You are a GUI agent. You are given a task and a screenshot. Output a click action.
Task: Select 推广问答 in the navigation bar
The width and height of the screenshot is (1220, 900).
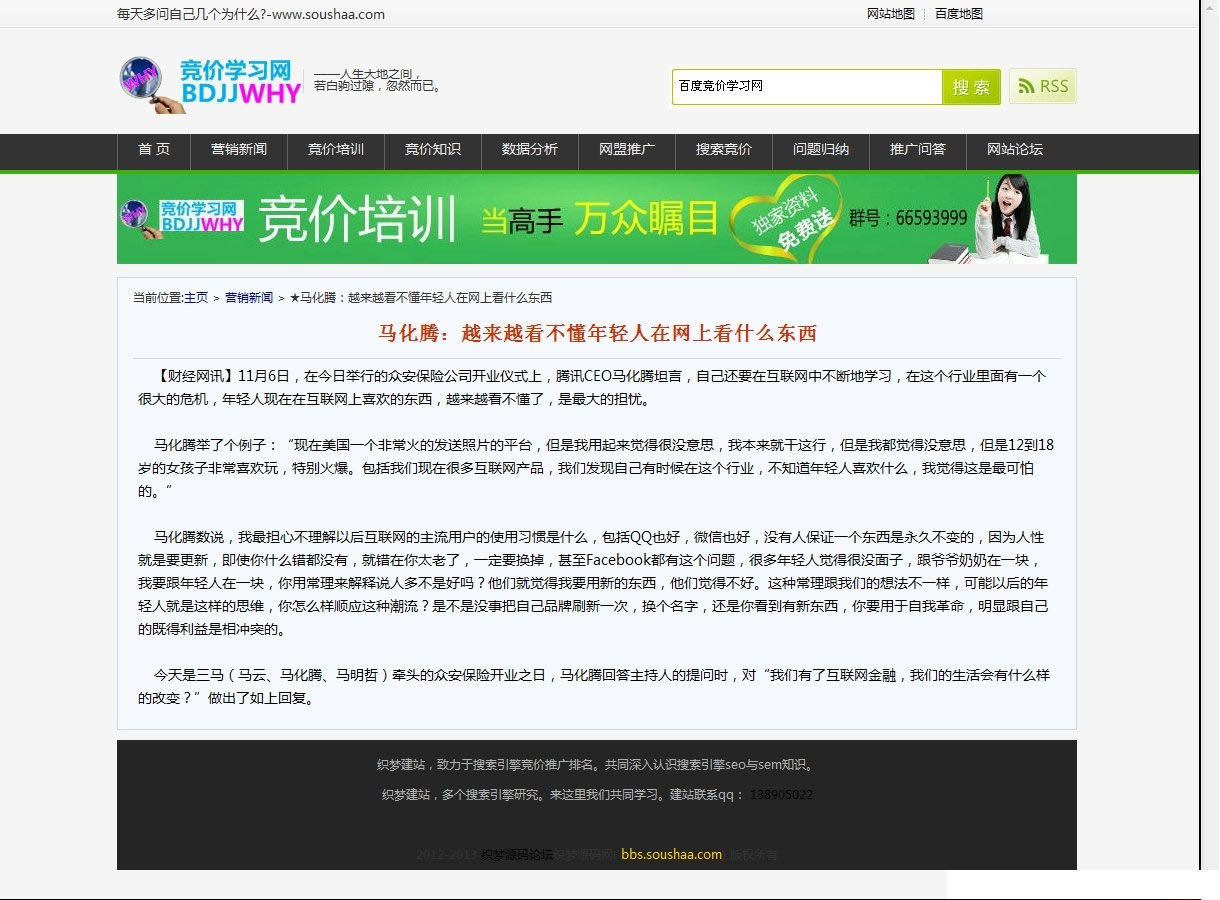pos(918,150)
